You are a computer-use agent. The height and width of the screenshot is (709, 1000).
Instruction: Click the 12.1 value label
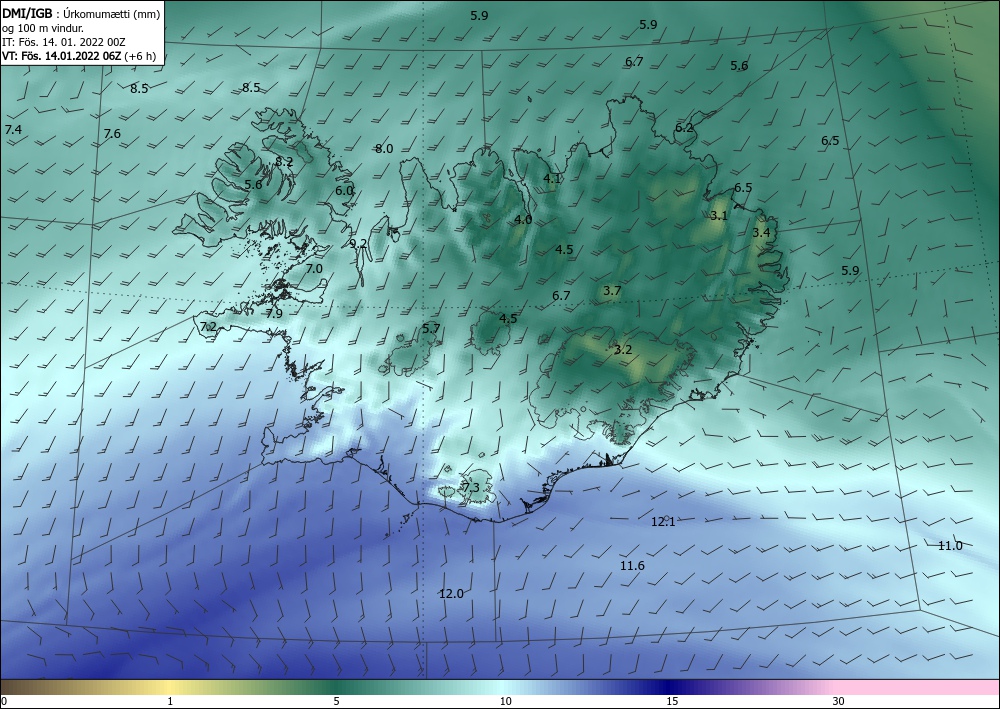[x=663, y=522]
